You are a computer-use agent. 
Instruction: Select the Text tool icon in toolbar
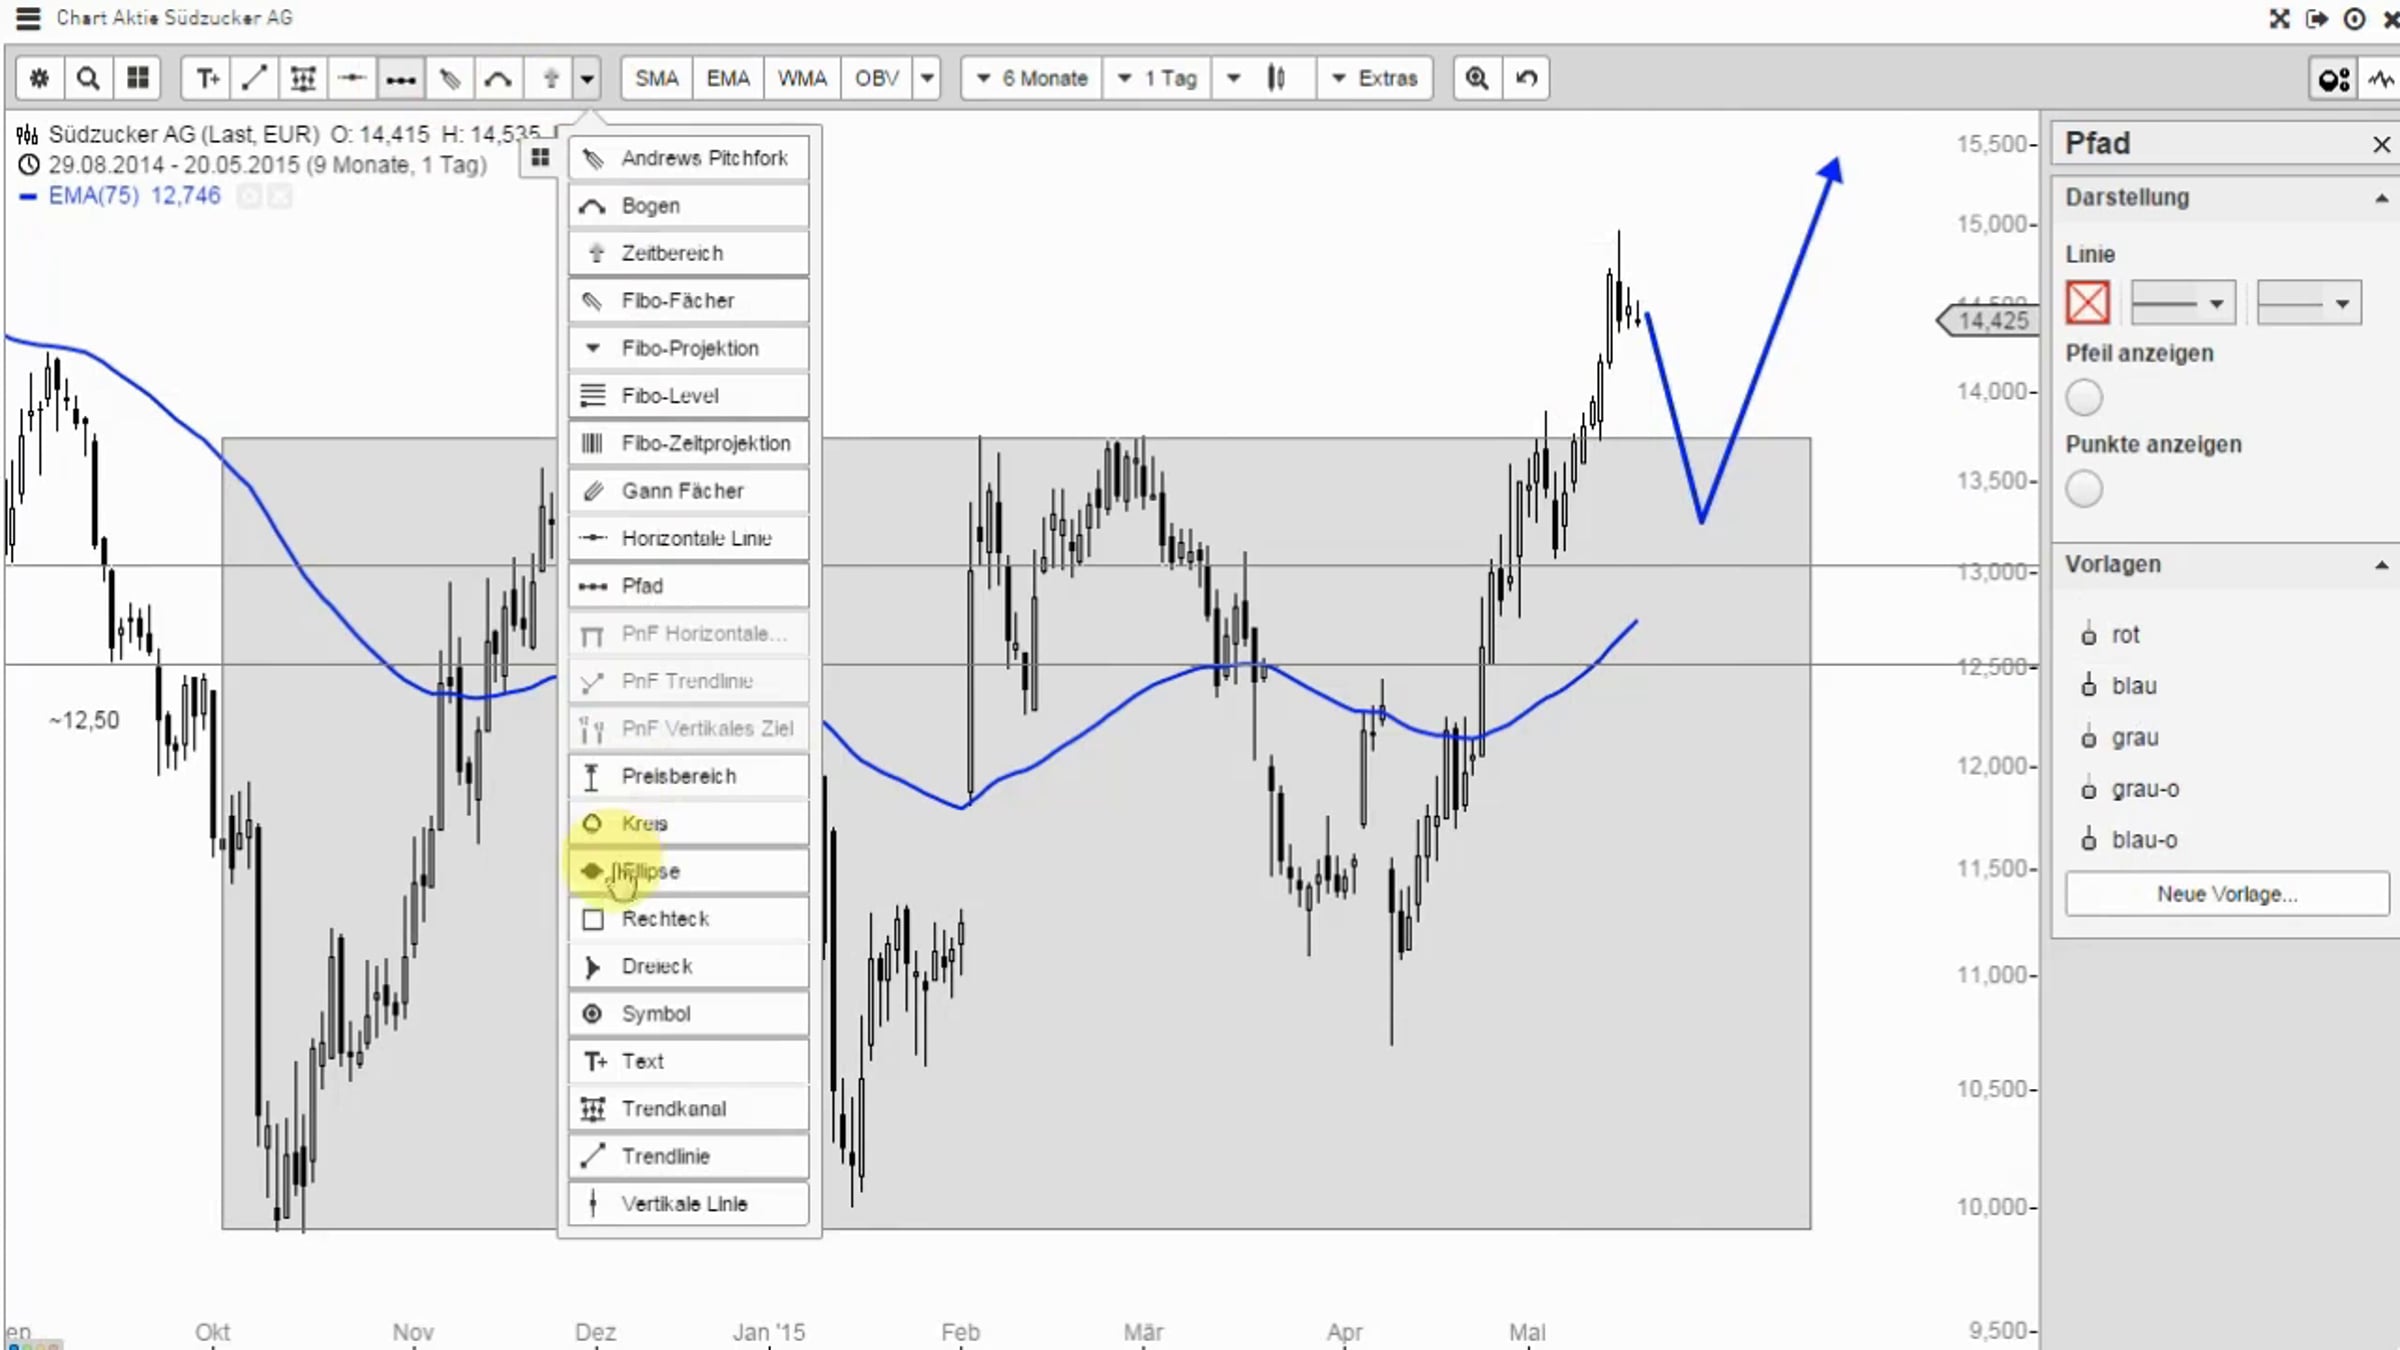(207, 78)
